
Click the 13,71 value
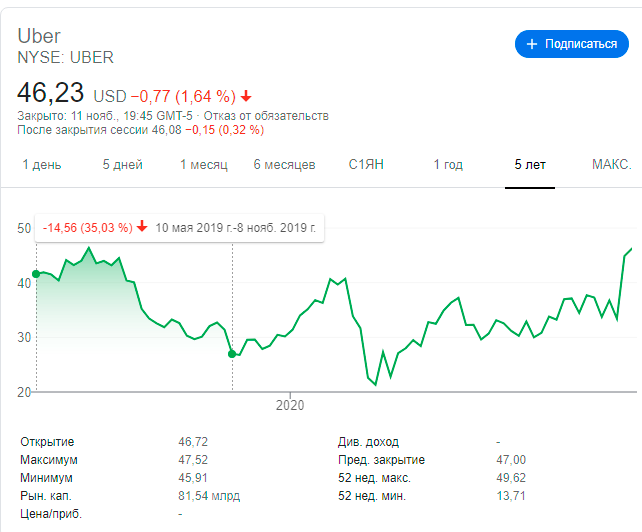(x=511, y=496)
